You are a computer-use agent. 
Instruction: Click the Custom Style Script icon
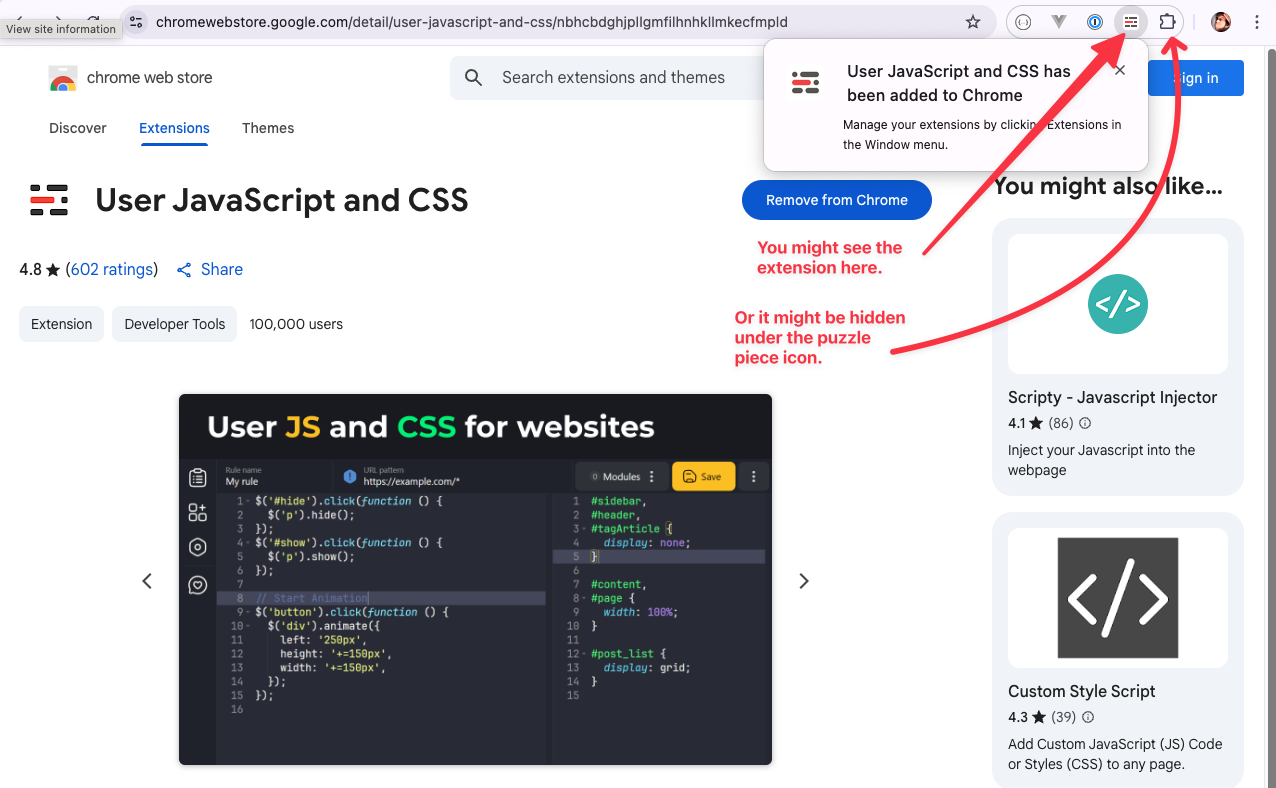click(1118, 598)
